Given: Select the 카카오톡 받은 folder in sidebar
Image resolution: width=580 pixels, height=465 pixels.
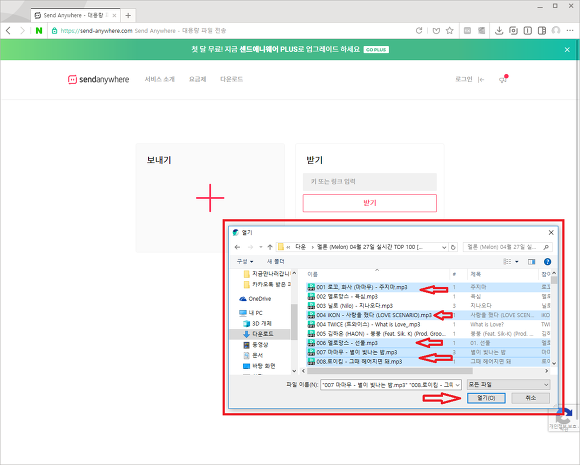Looking at the screenshot, I should 267,284.
